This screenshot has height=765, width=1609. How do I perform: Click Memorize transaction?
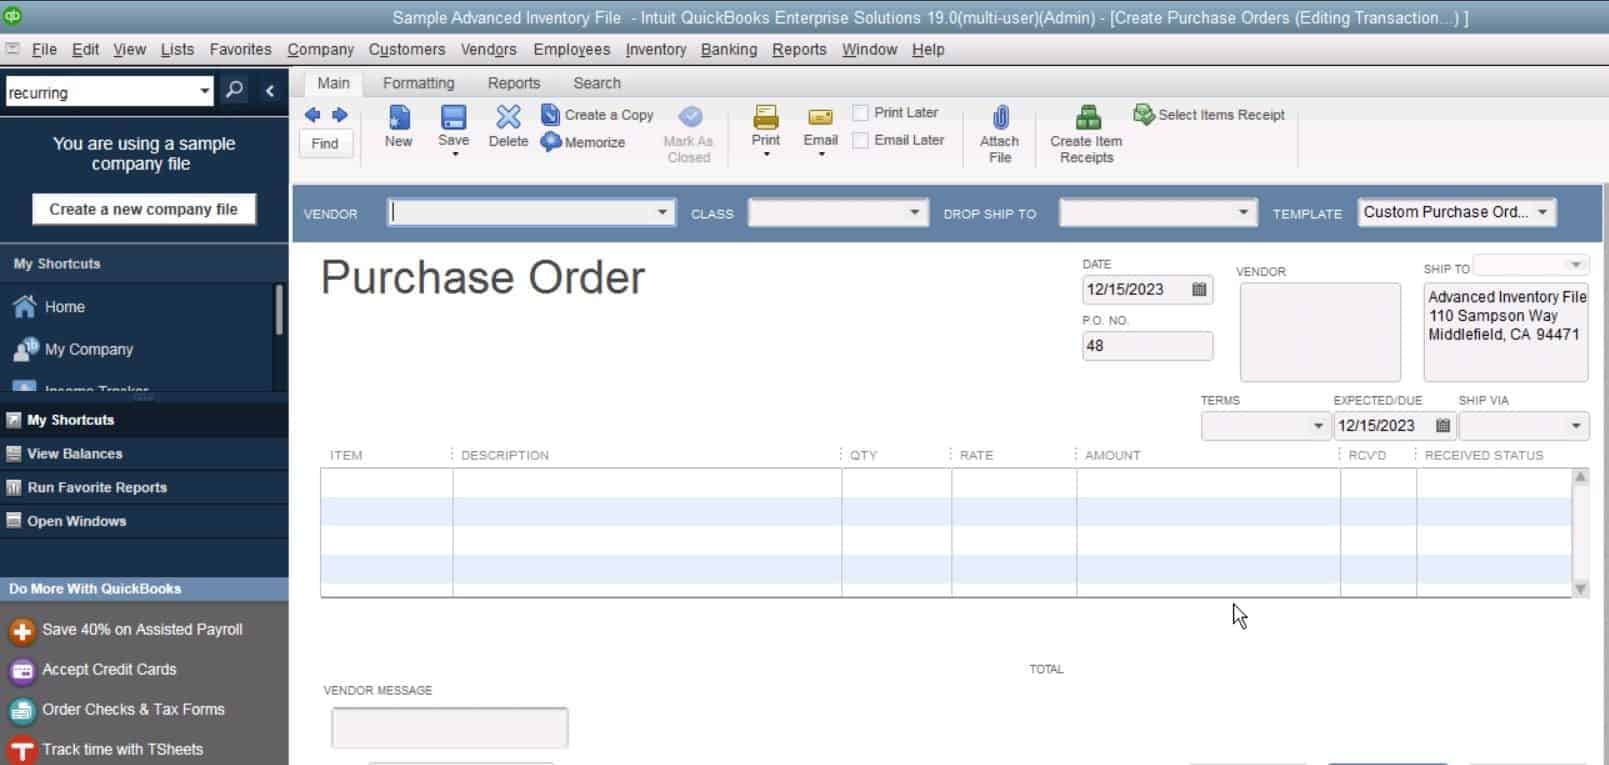click(x=583, y=142)
